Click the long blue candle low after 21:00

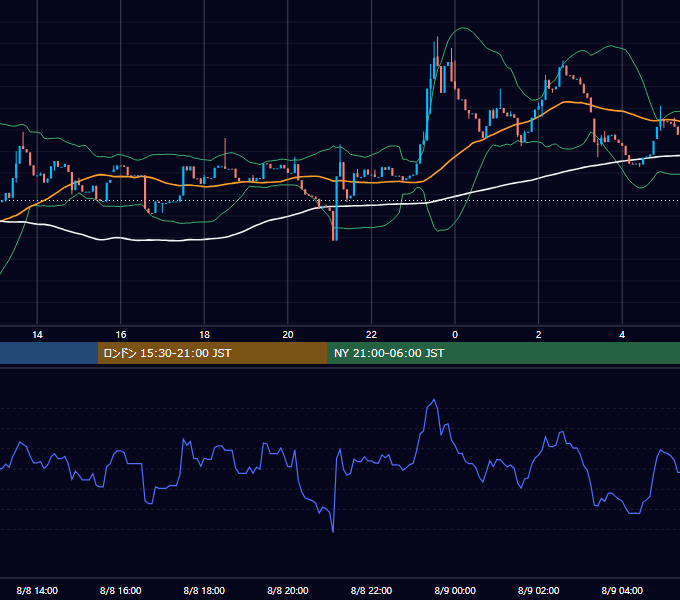[337, 240]
